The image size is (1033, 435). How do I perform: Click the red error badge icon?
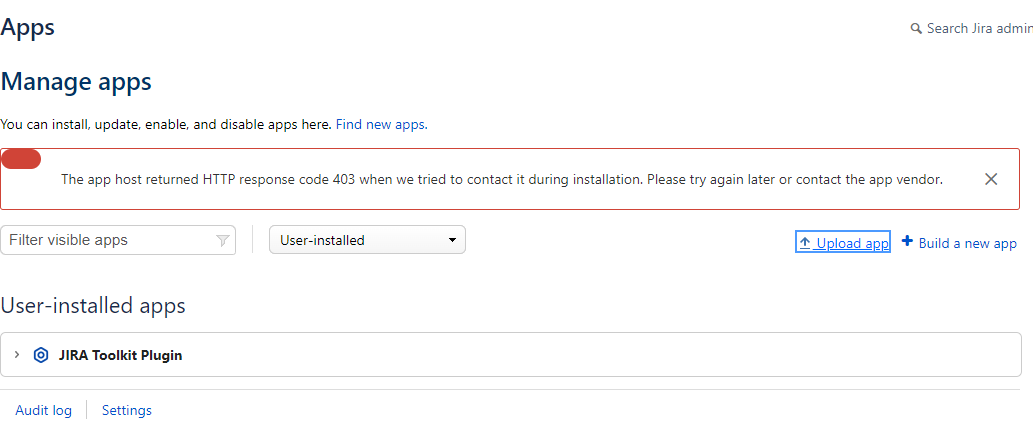[21, 159]
